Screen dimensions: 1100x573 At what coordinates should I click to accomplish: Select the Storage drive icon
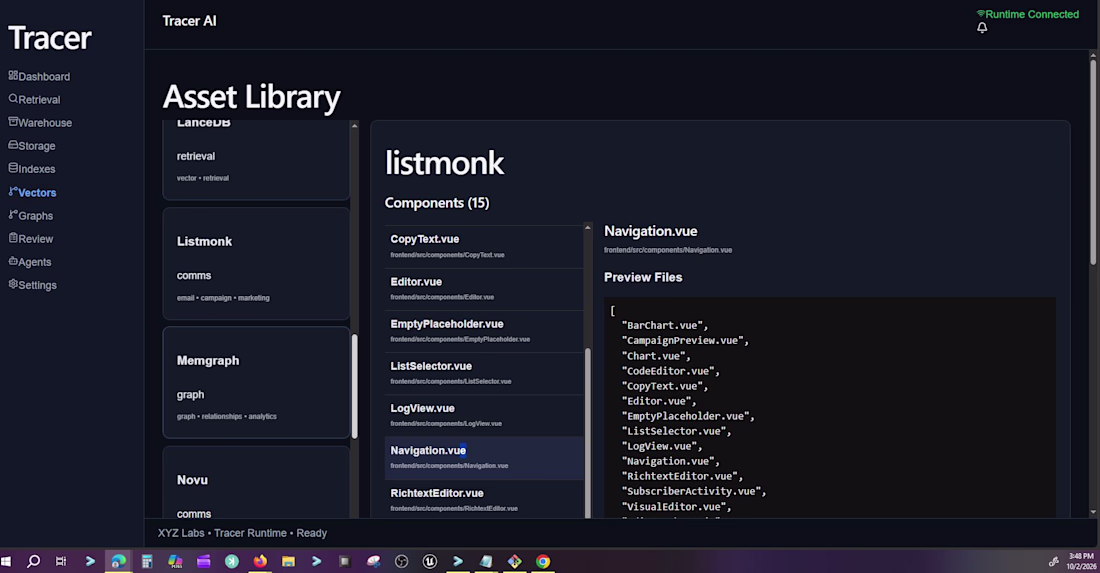pos(13,145)
